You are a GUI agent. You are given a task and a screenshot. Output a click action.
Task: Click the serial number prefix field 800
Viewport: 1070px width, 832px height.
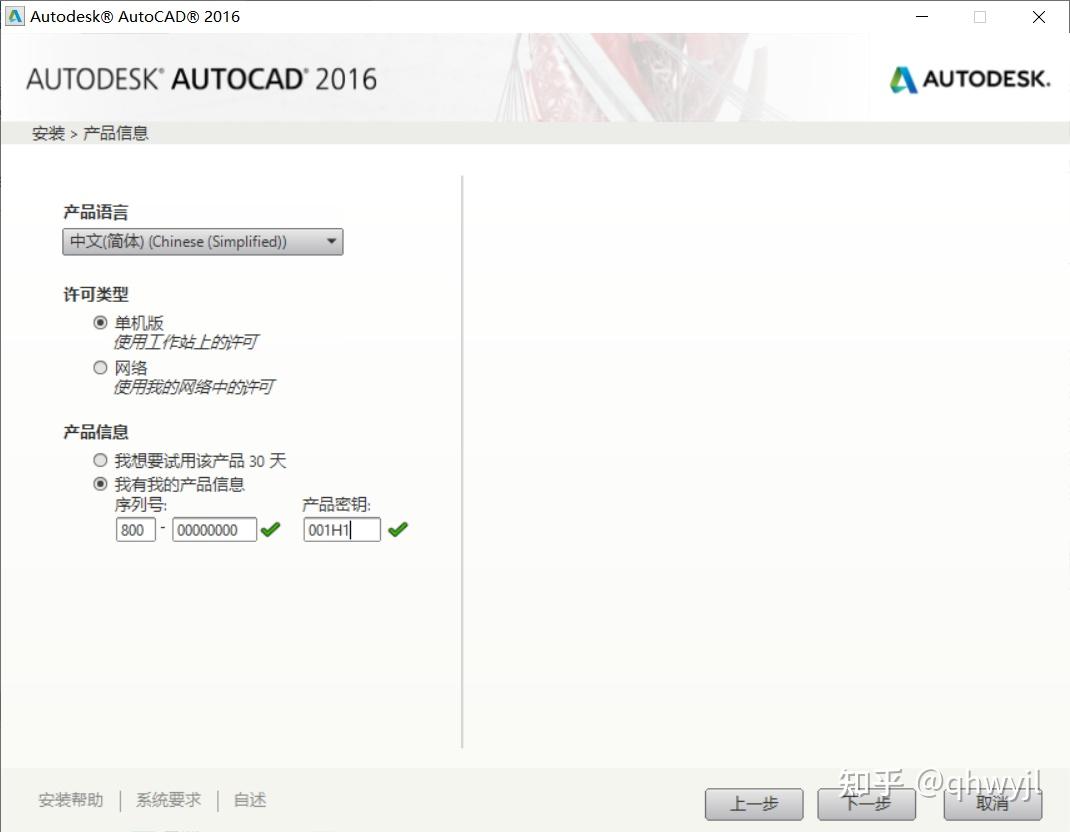(x=136, y=530)
